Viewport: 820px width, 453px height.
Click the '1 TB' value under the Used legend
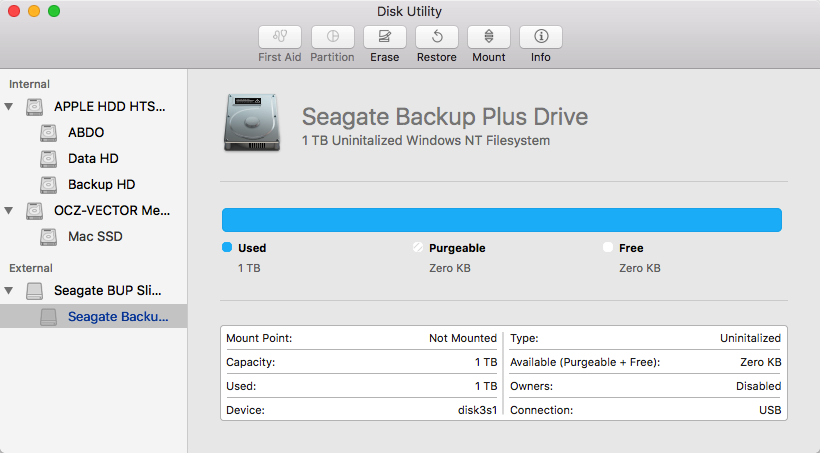(249, 268)
